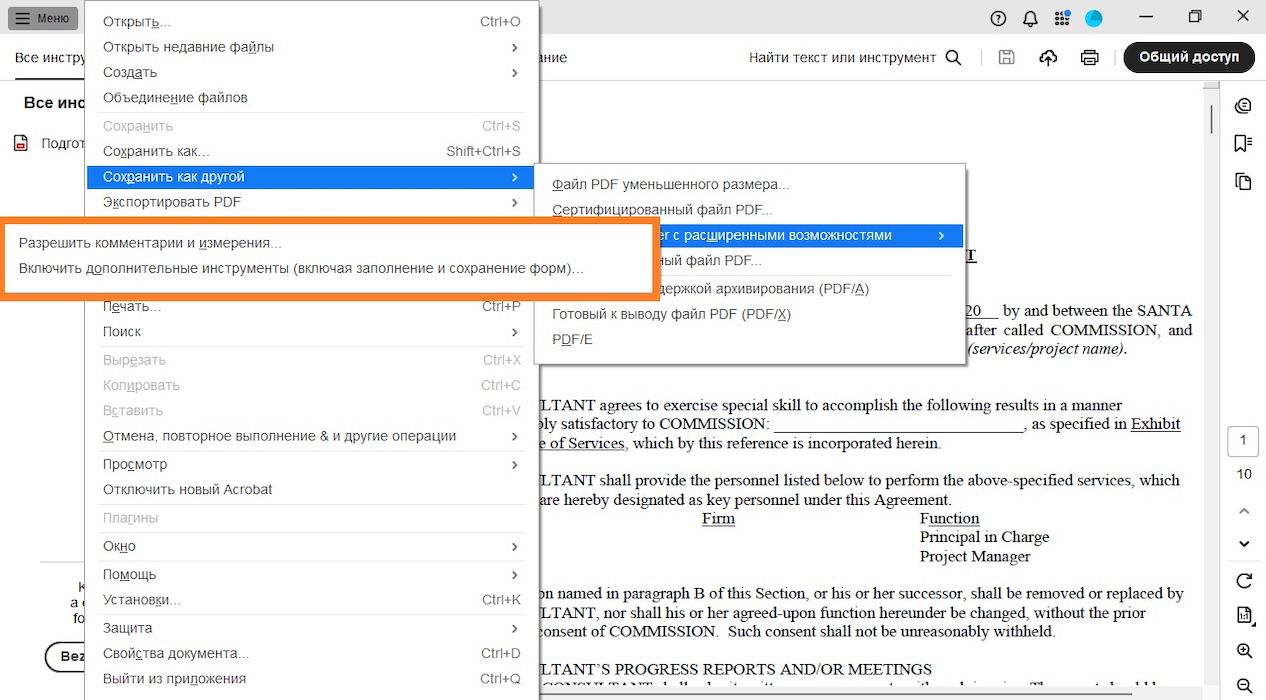
Task: Expand the Поиск submenu
Action: point(312,332)
